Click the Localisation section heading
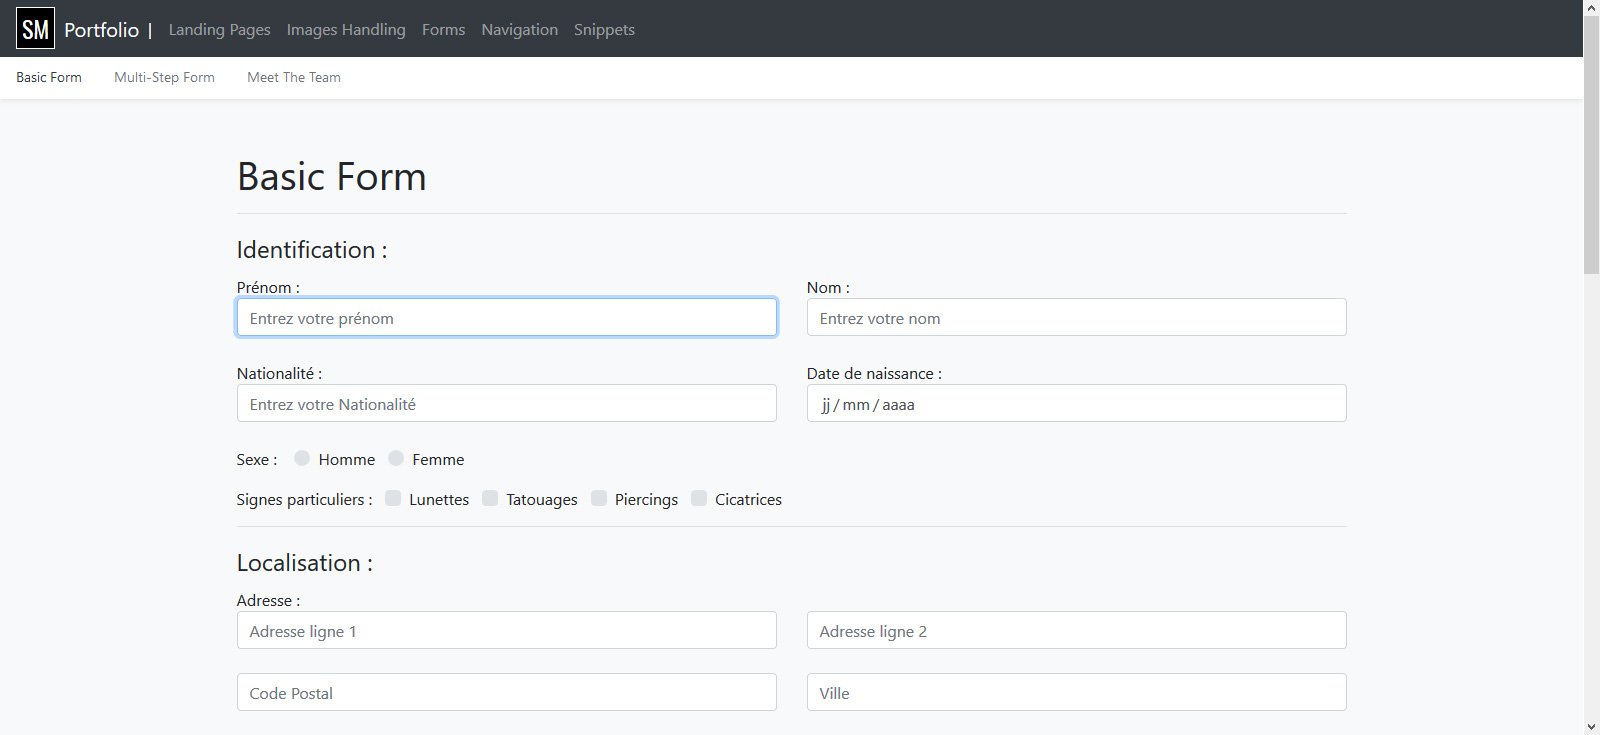The height and width of the screenshot is (735, 1600). coord(304,563)
